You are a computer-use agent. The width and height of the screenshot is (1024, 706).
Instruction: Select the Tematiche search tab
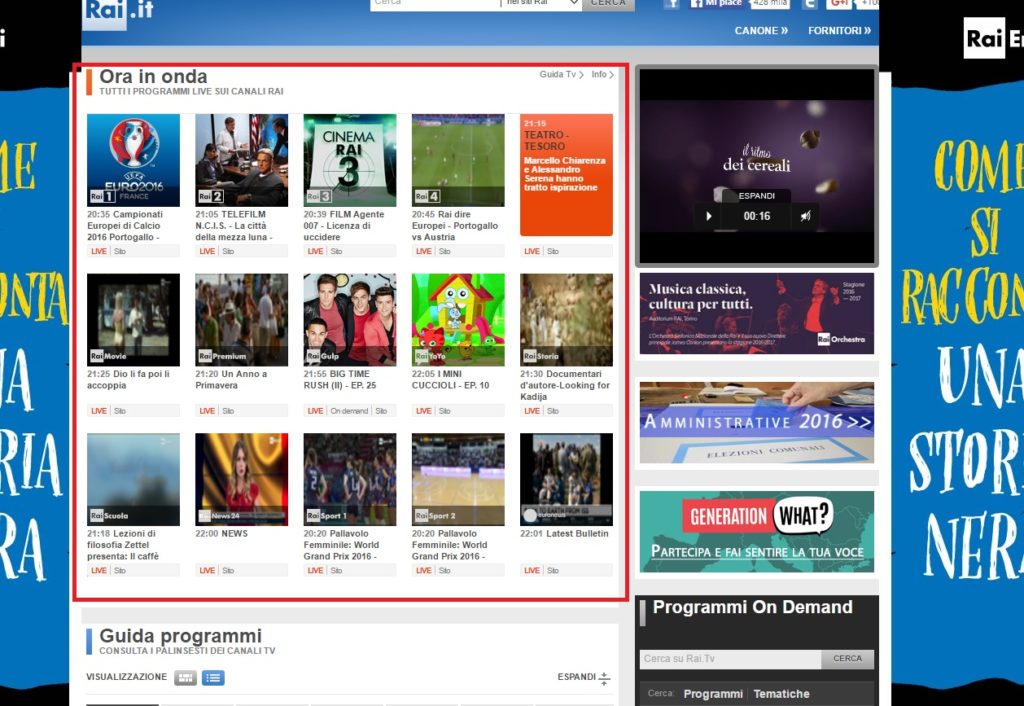coord(781,694)
